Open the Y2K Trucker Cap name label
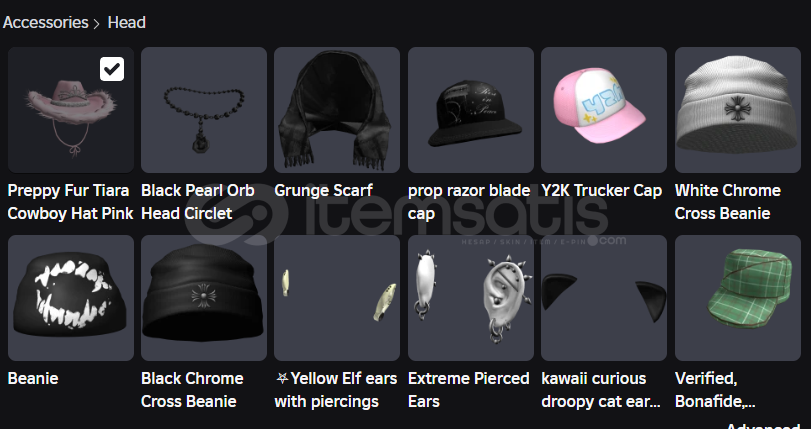Screen dimensions: 811x429 tap(602, 190)
